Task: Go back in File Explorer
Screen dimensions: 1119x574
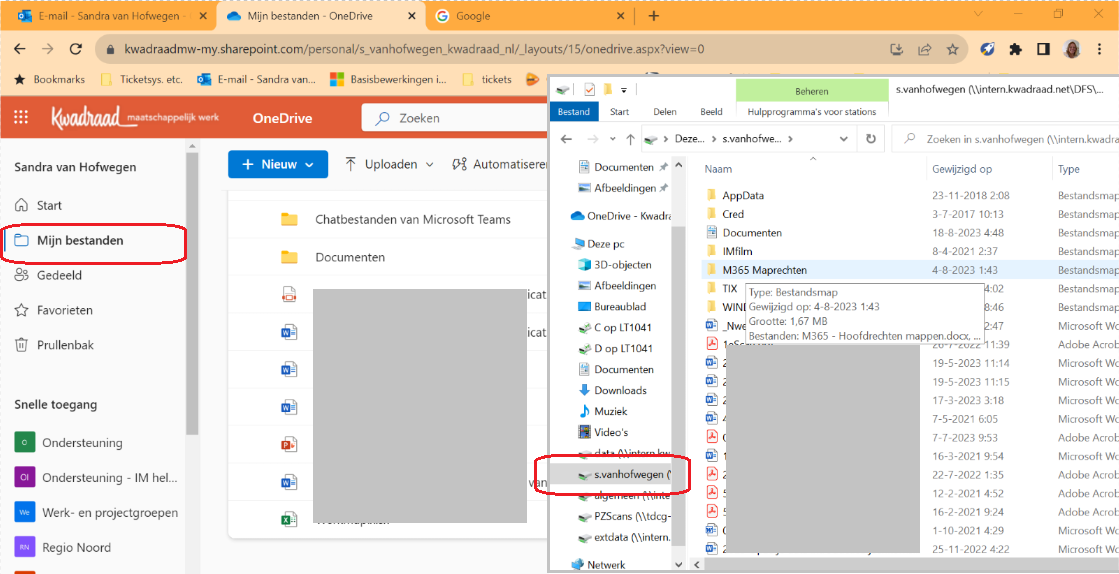Action: 567,139
